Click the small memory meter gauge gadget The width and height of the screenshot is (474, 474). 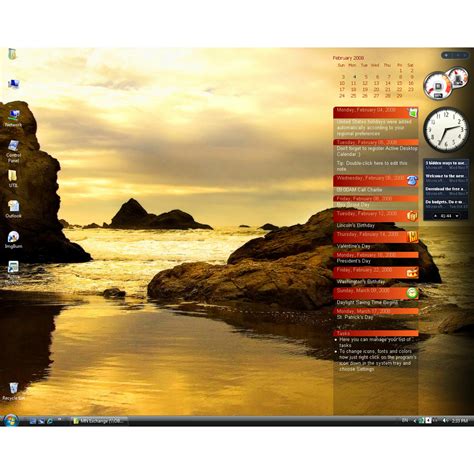click(458, 77)
